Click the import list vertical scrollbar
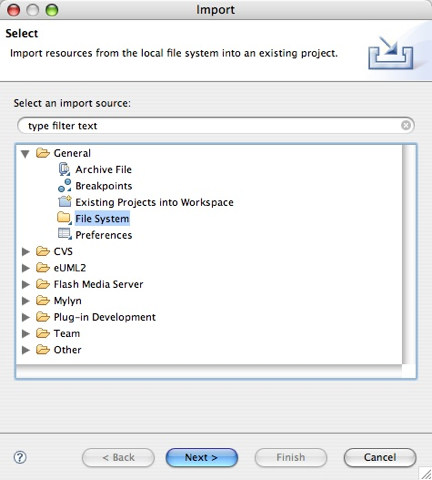This screenshot has height=480, width=432. [x=409, y=255]
